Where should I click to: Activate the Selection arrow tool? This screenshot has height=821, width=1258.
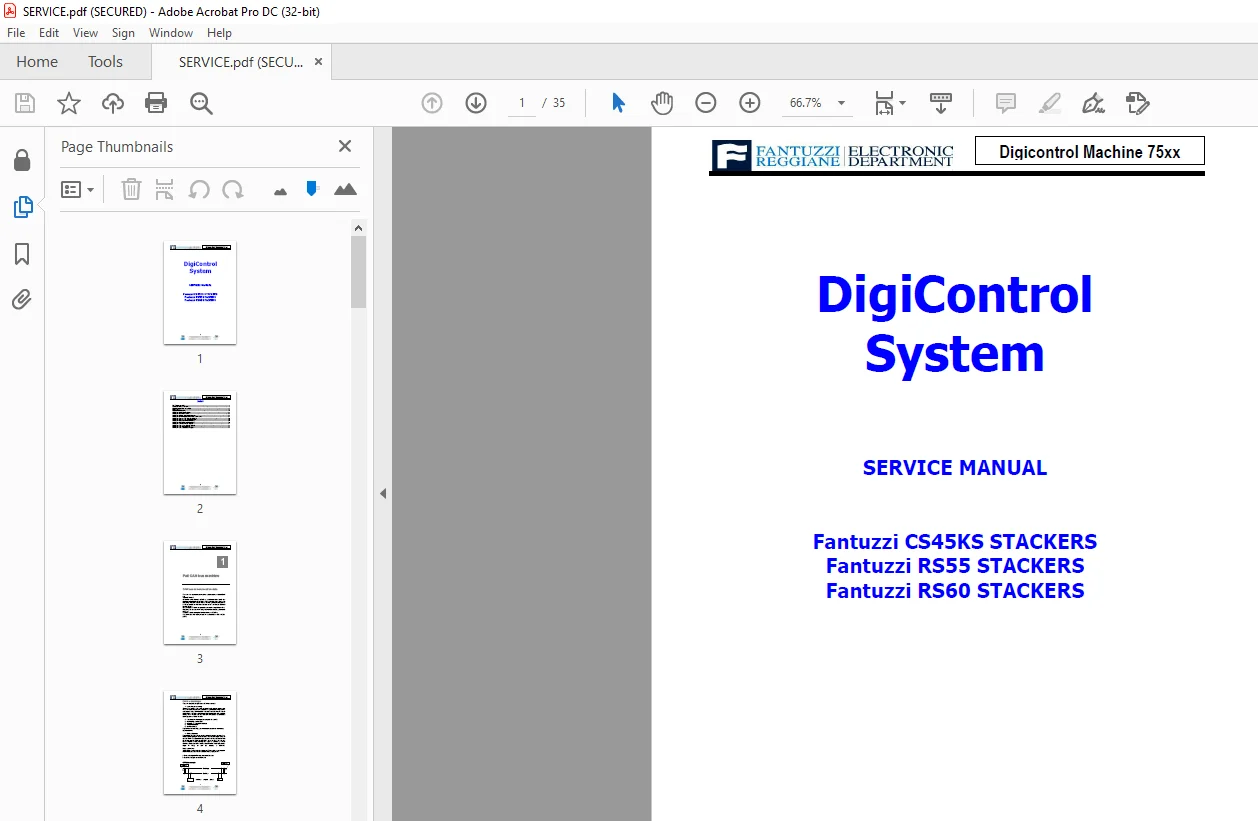point(618,103)
